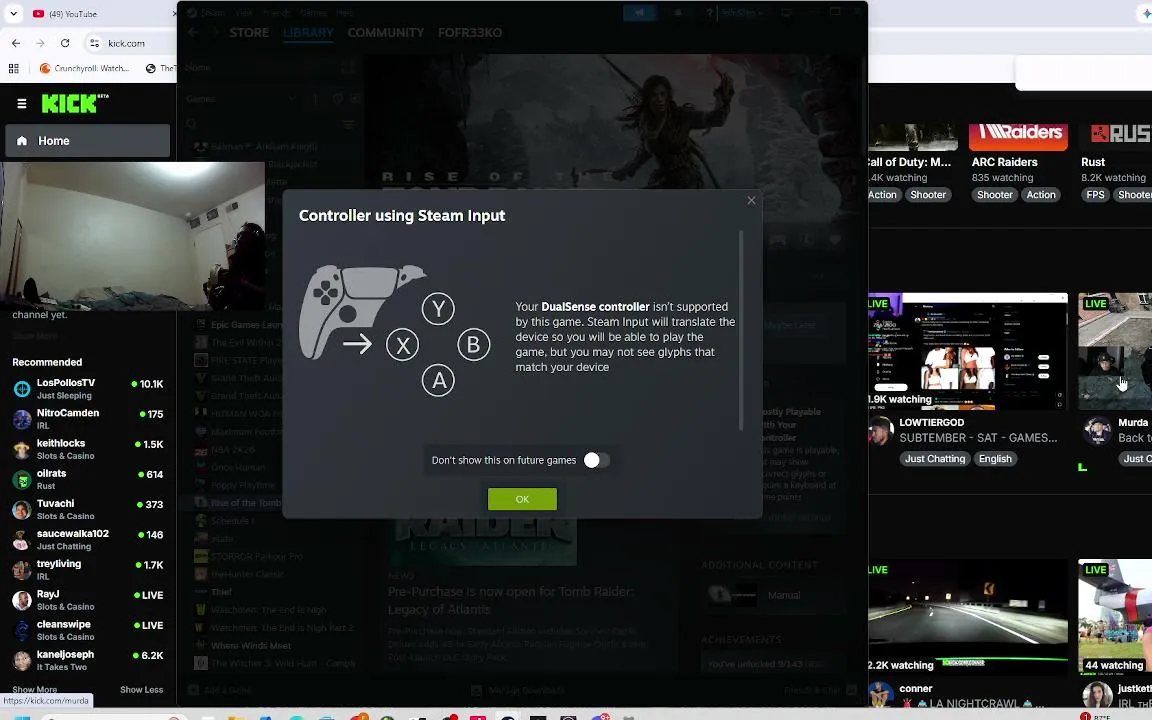
Task: Open Murda live stream thumbnail
Action: pyautogui.click(x=1115, y=351)
